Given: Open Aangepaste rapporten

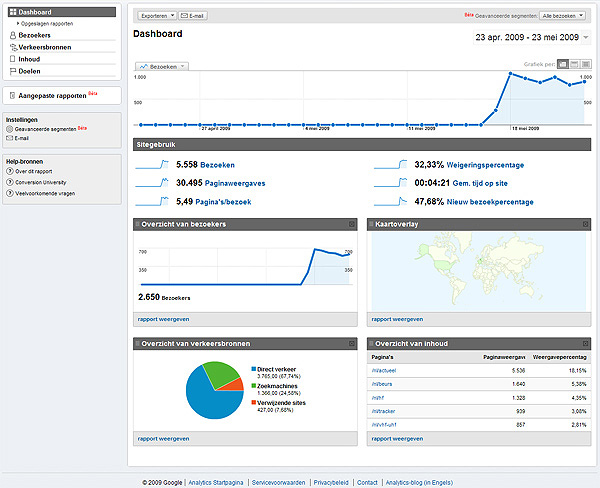Looking at the screenshot, I should [52, 96].
